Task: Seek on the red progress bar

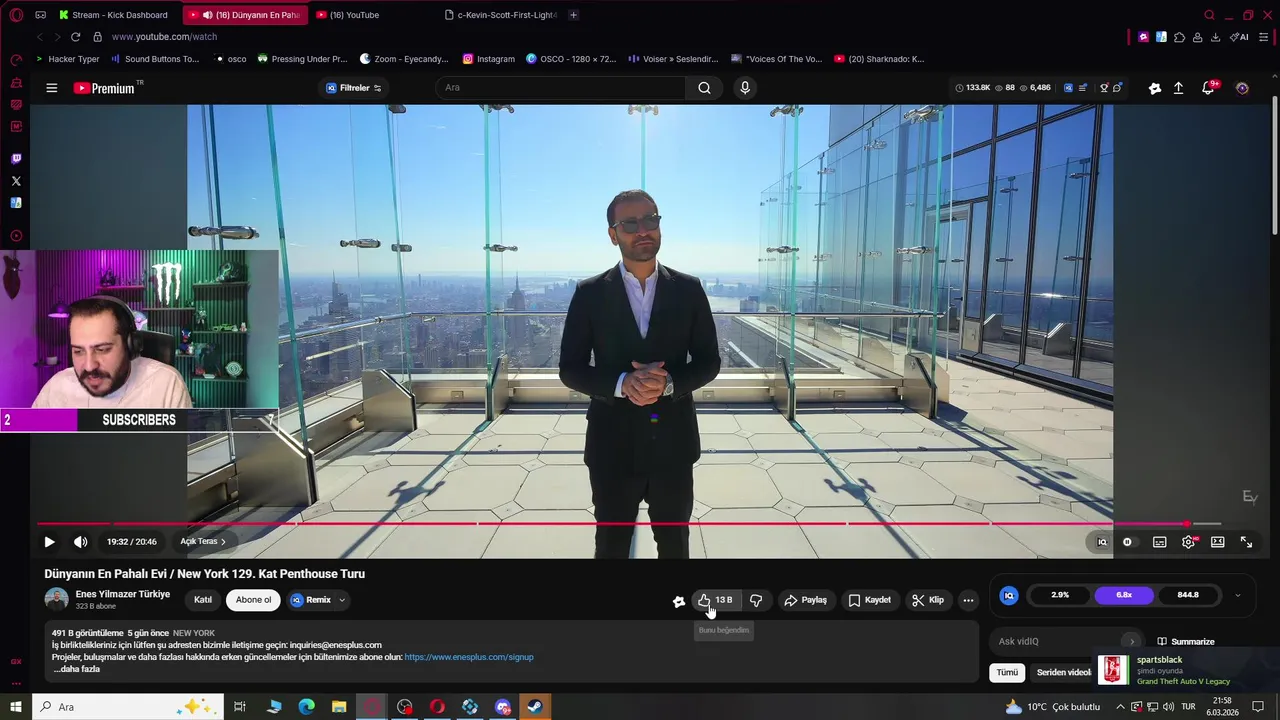Action: click(629, 523)
